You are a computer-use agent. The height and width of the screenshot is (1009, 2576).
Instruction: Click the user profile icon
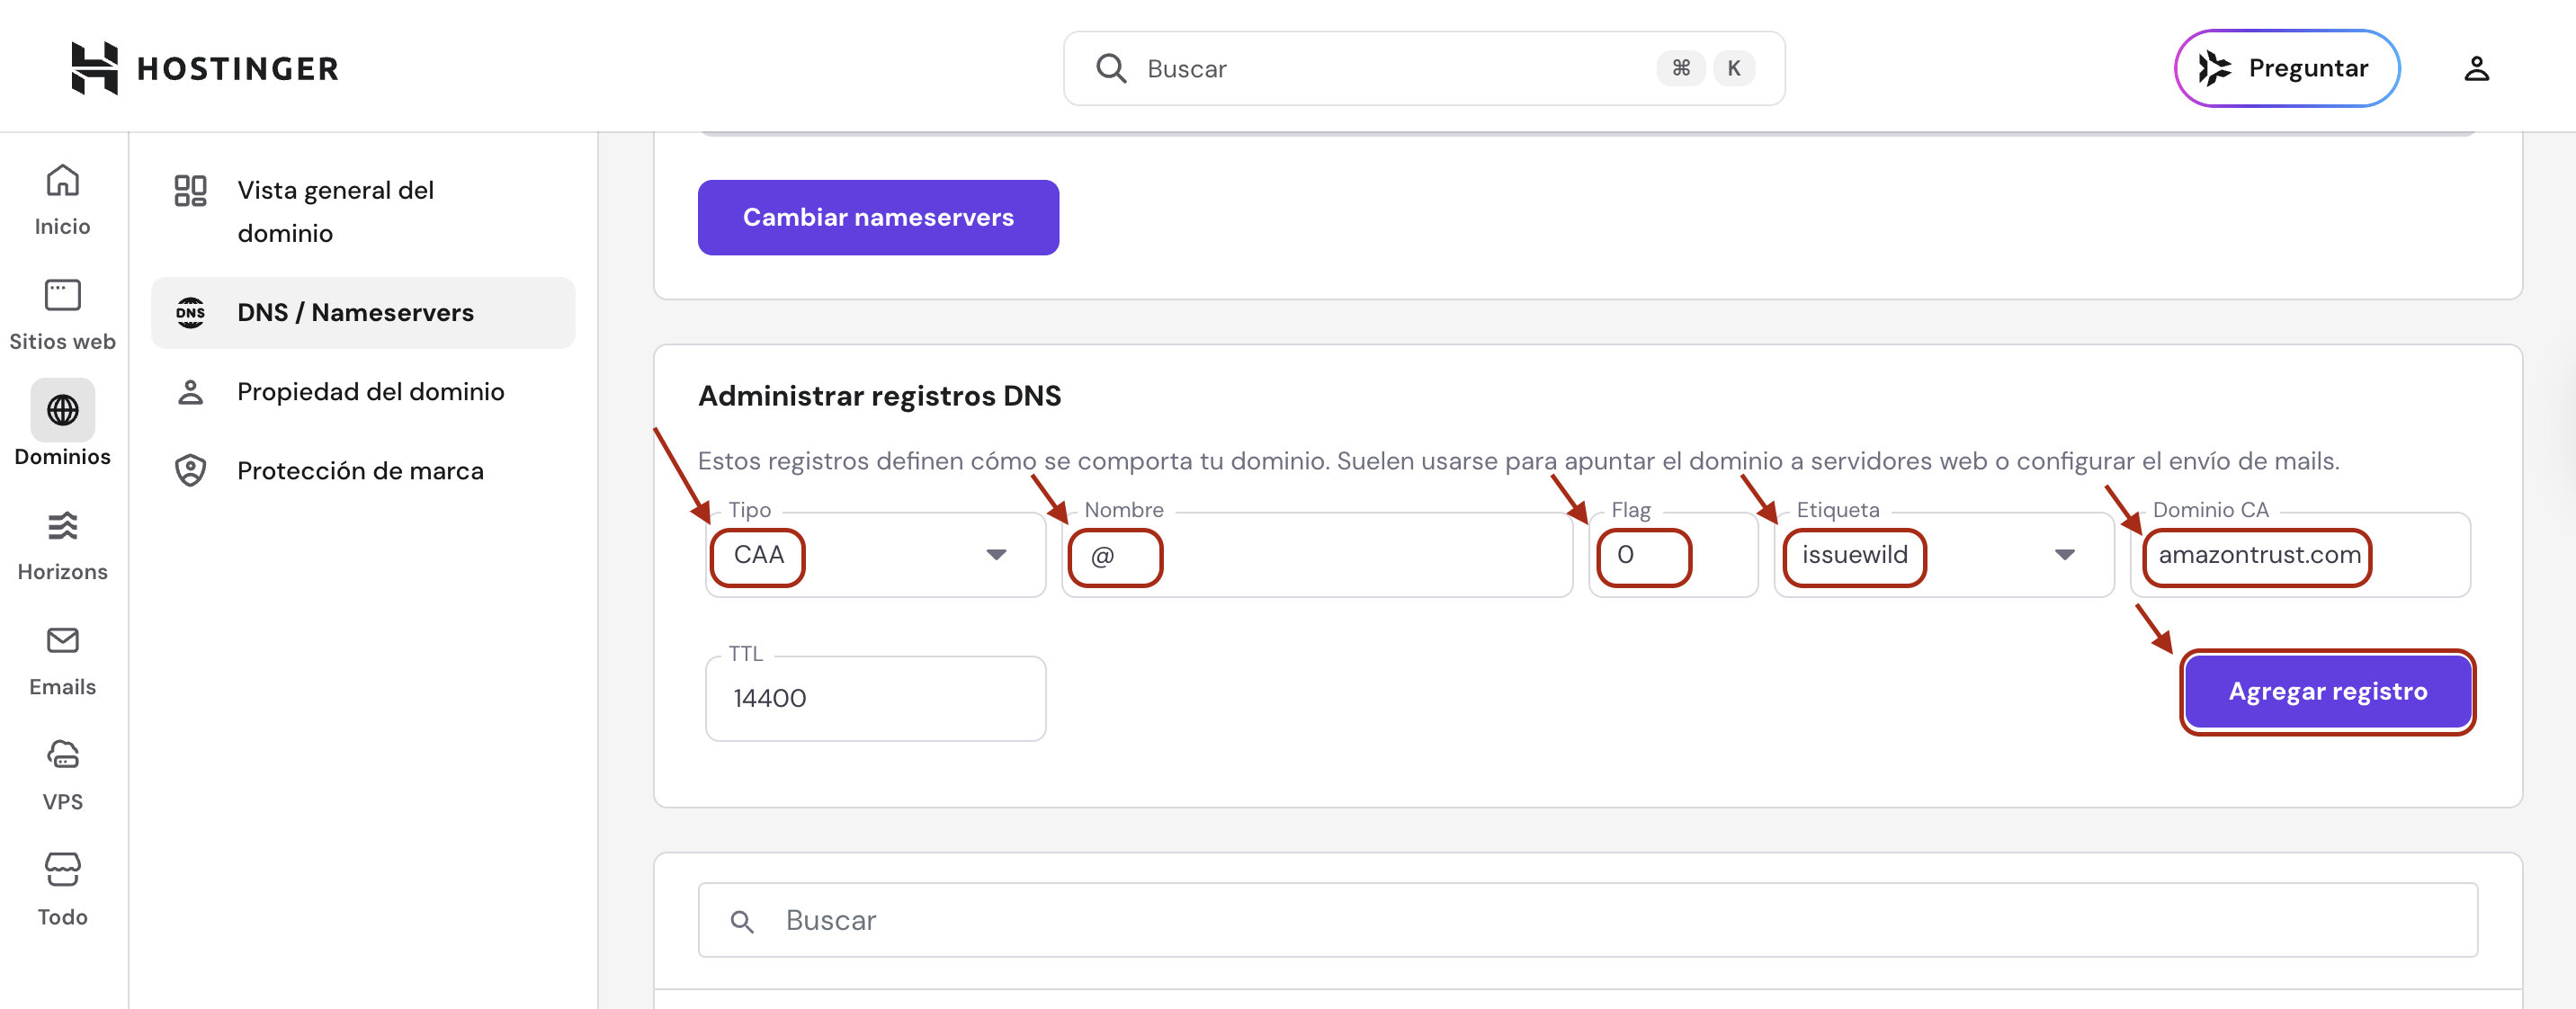click(2476, 68)
